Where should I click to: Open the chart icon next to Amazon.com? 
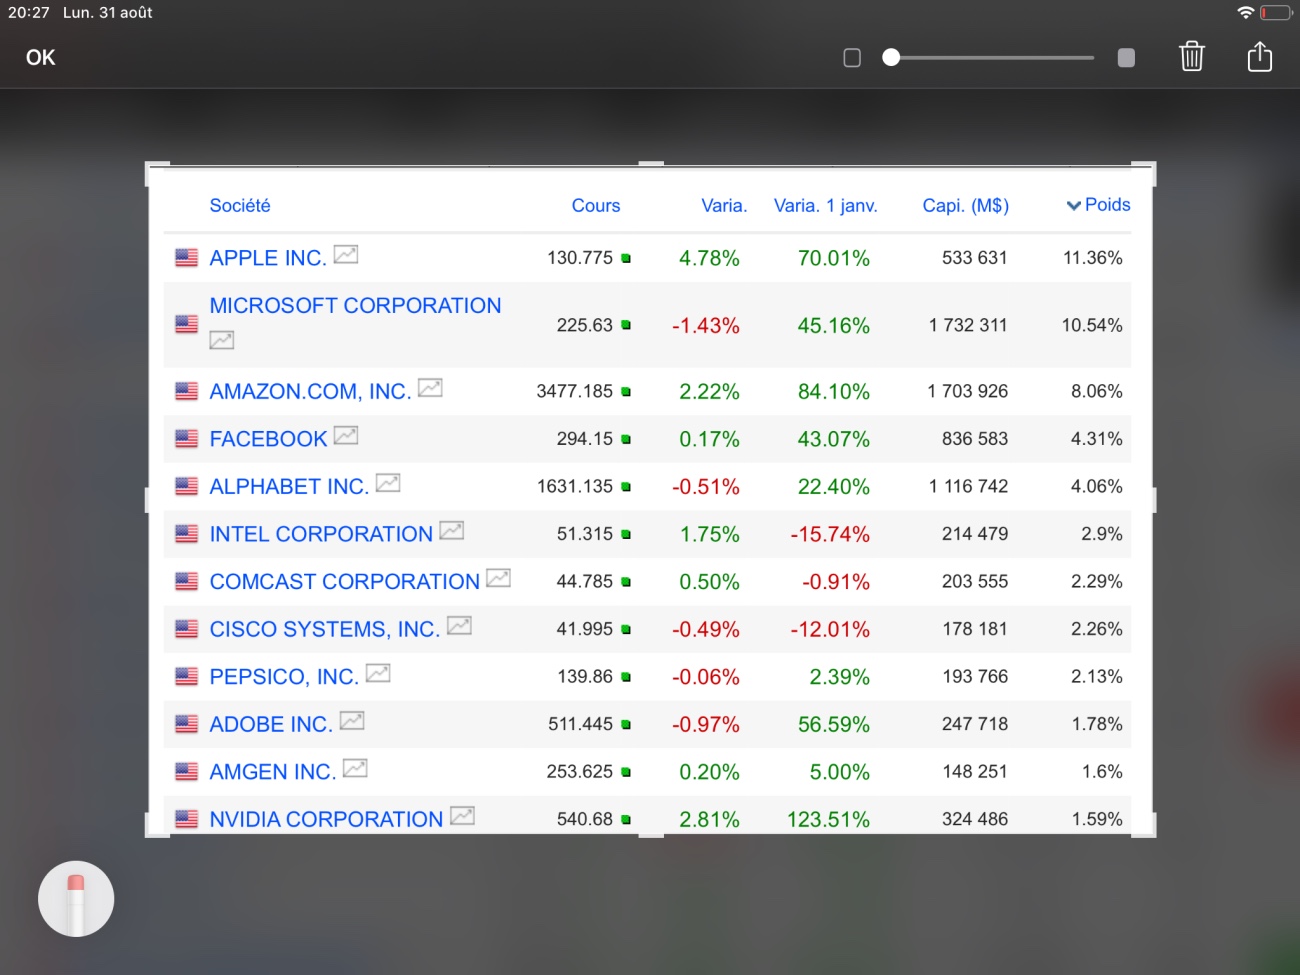click(430, 388)
